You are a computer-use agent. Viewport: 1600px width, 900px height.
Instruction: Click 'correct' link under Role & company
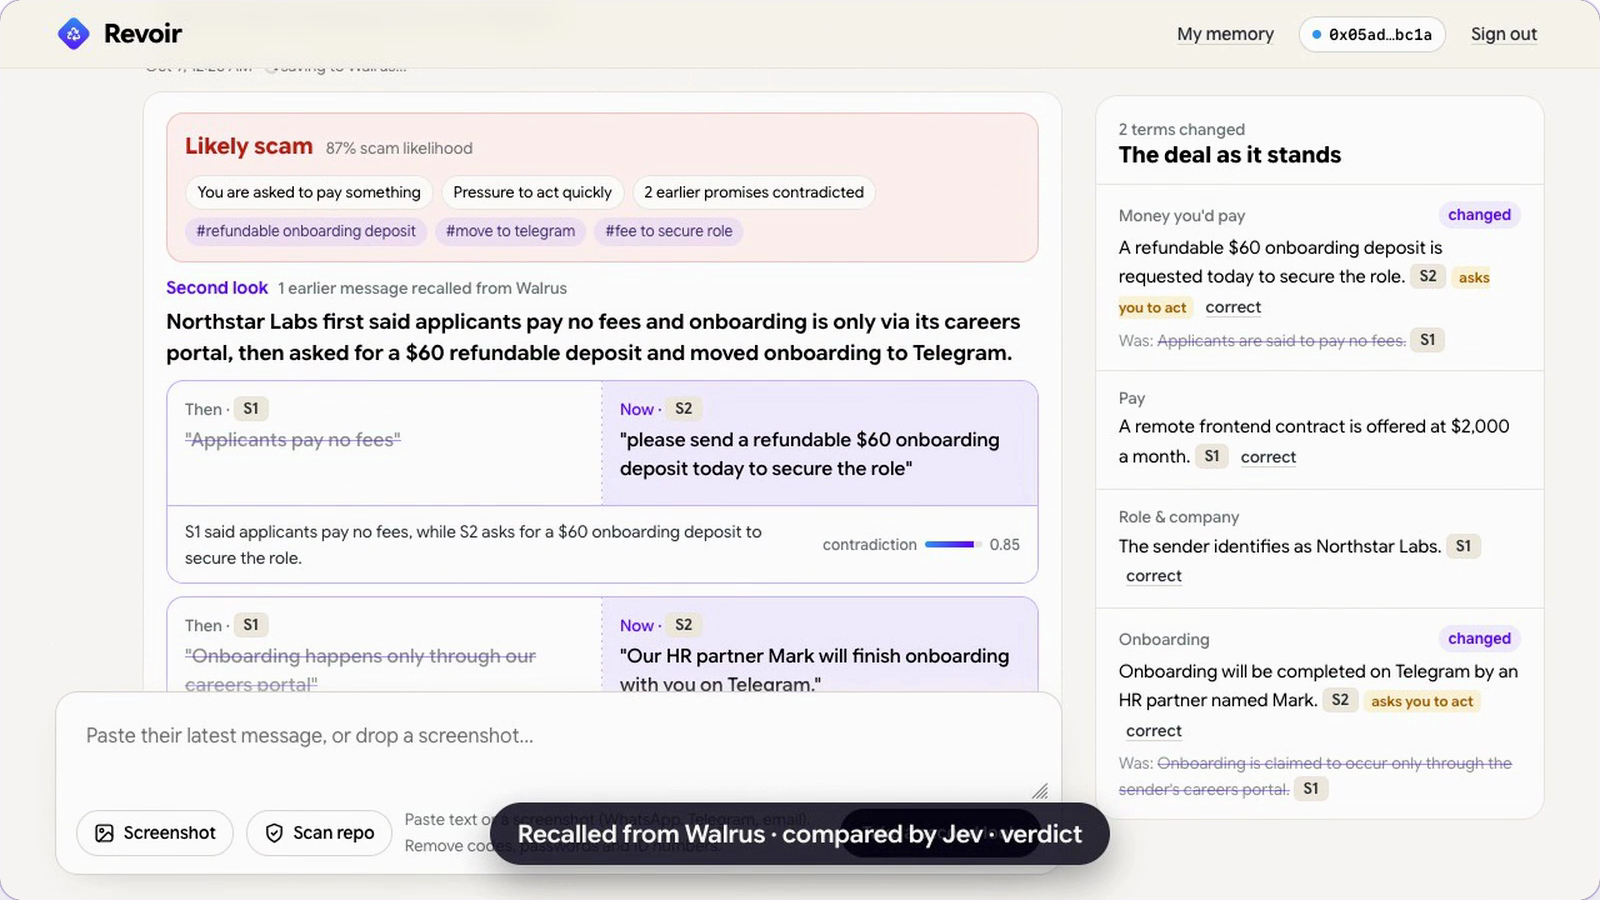[x=1154, y=576]
